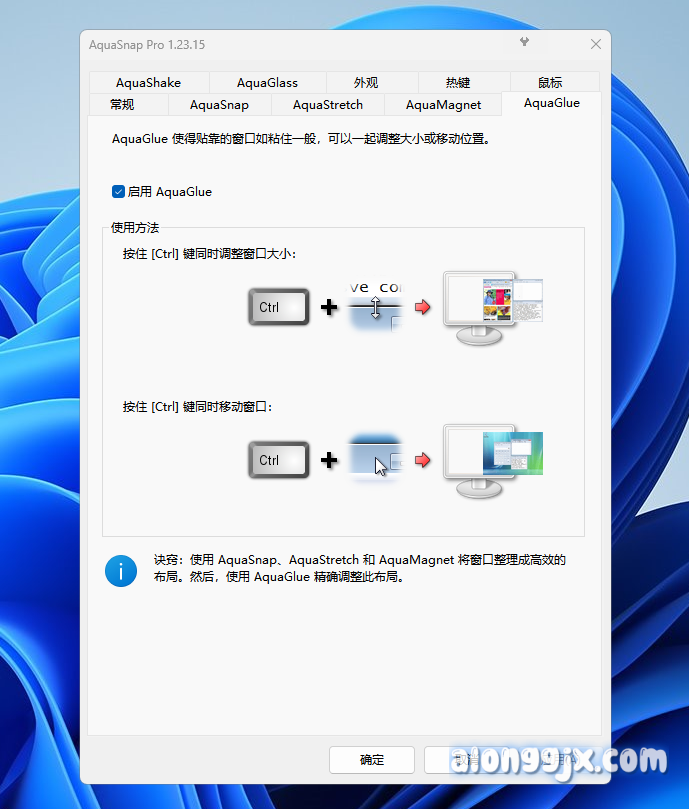
Task: Click the pin icon in the title bar
Action: (524, 42)
